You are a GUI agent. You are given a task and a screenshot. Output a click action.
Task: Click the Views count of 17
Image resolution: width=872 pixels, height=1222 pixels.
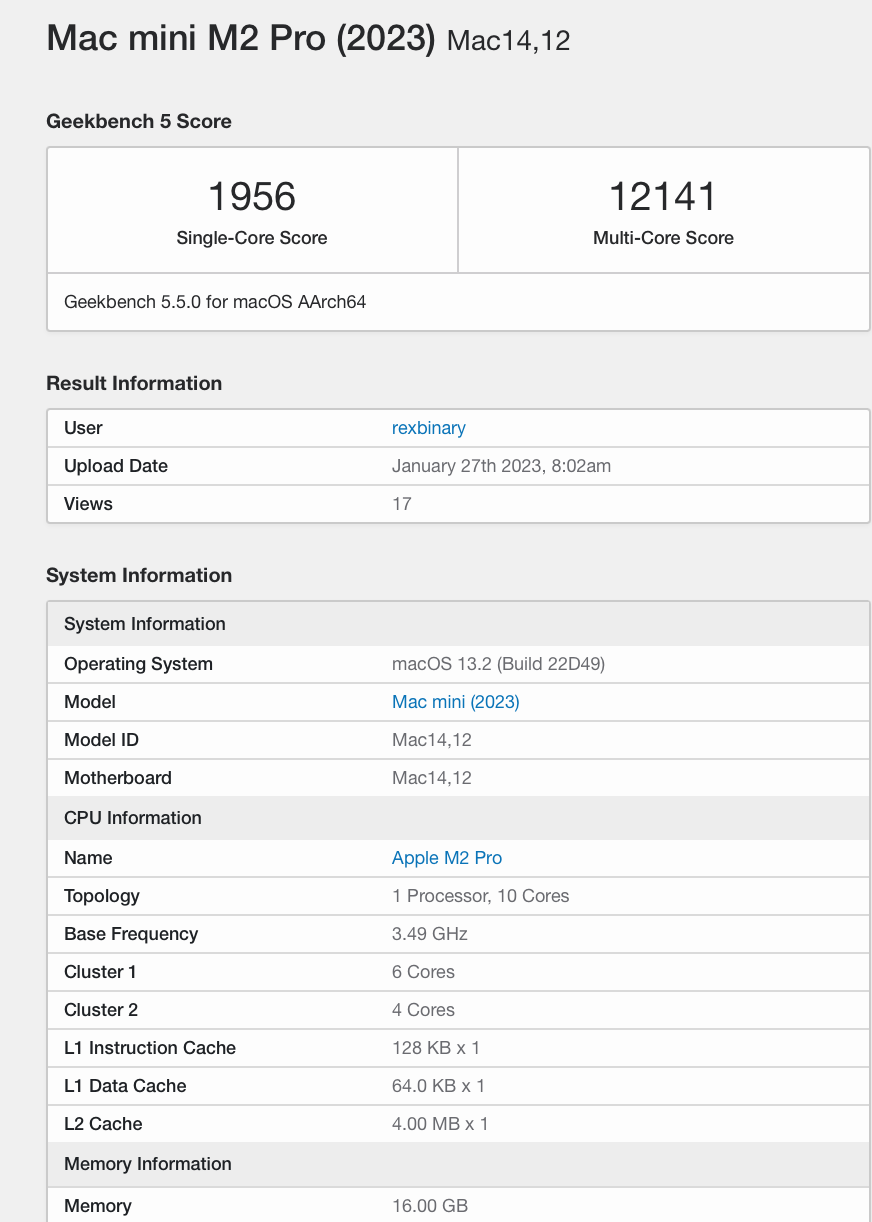(x=401, y=504)
